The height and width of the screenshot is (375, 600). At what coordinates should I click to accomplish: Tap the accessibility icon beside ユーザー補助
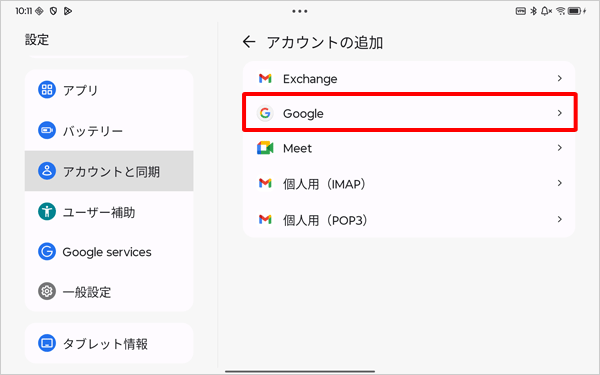pos(47,211)
